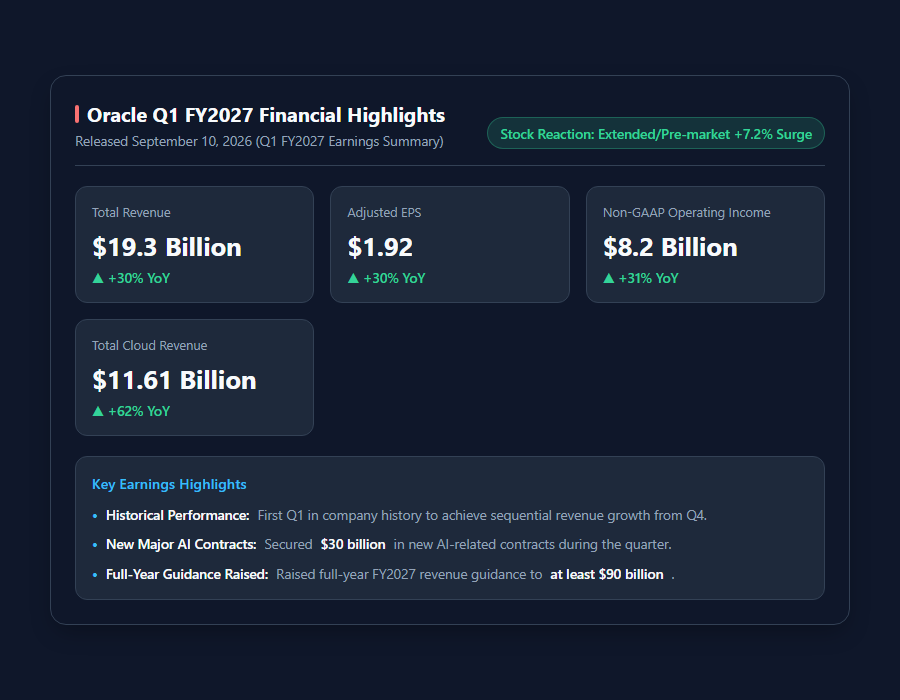The height and width of the screenshot is (700, 900).
Task: Click the "Historical Performance:" bullet label
Action: (x=178, y=515)
